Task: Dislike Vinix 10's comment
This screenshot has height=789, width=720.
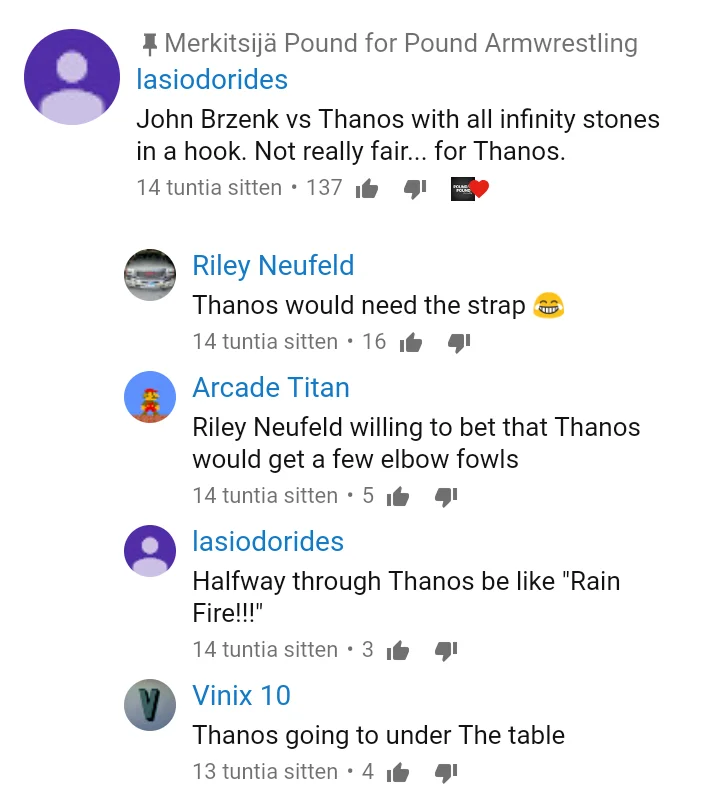Action: click(446, 773)
